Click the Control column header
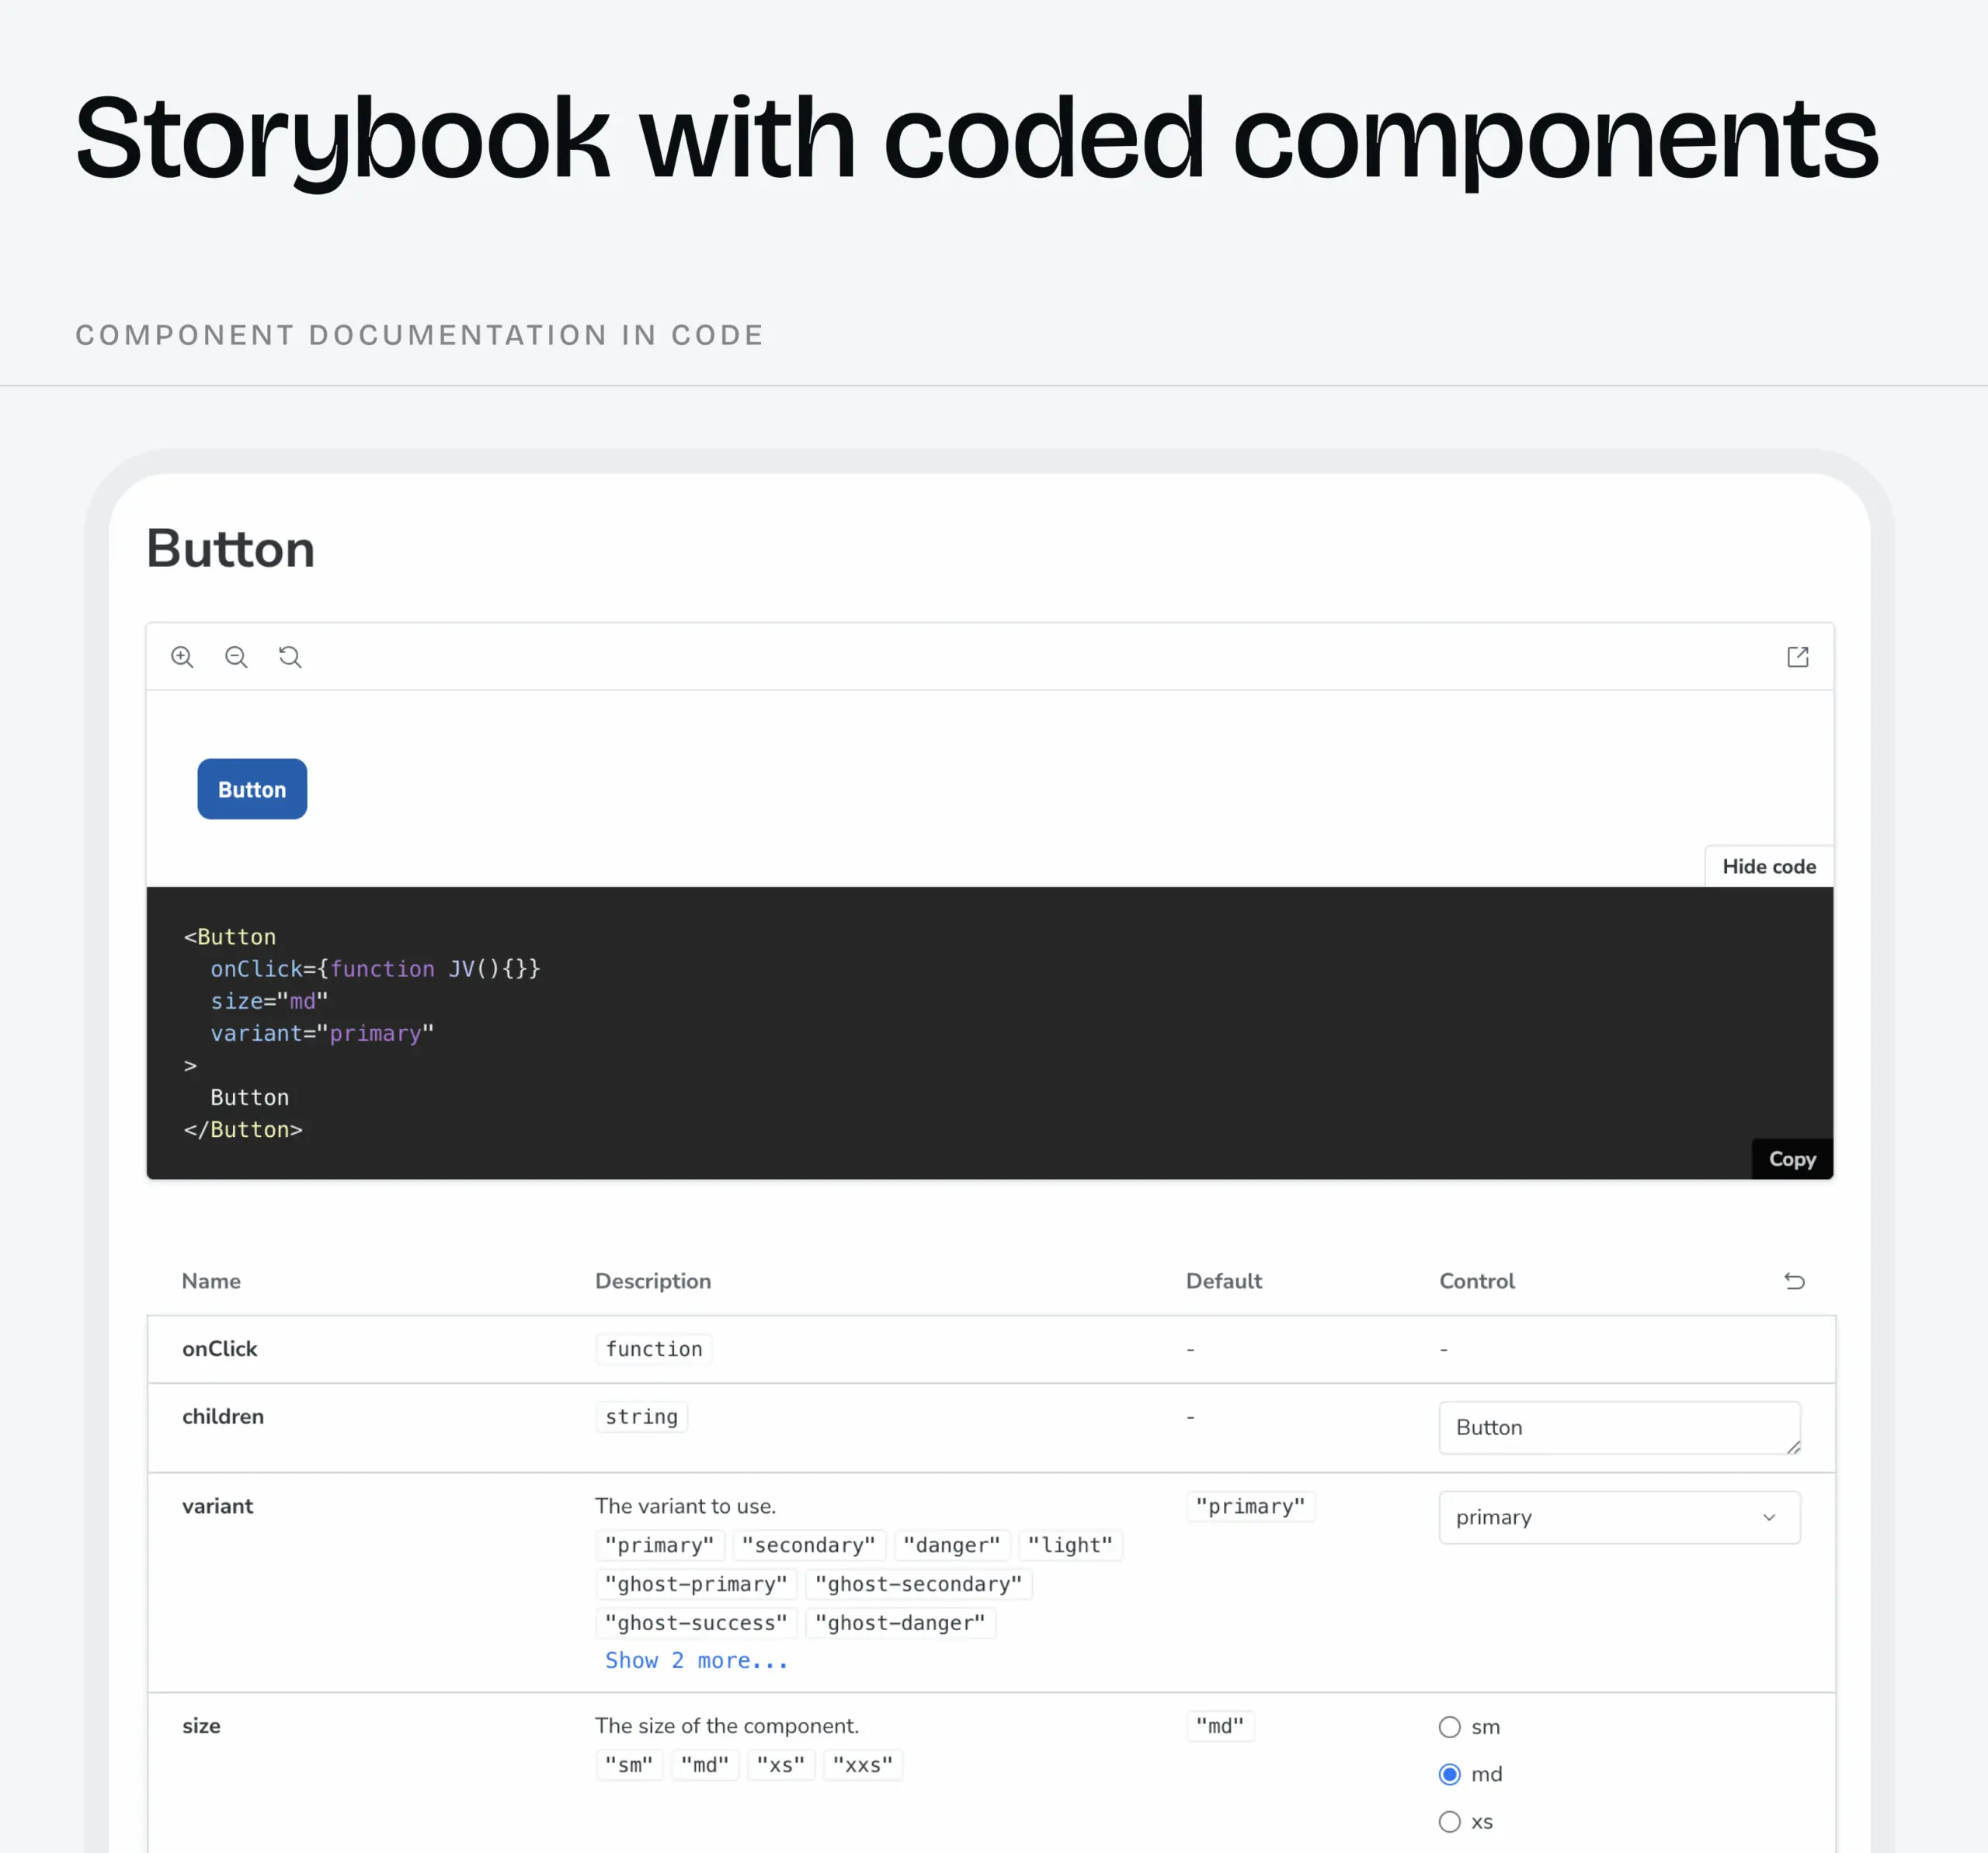The height and width of the screenshot is (1853, 1988). (x=1477, y=1281)
